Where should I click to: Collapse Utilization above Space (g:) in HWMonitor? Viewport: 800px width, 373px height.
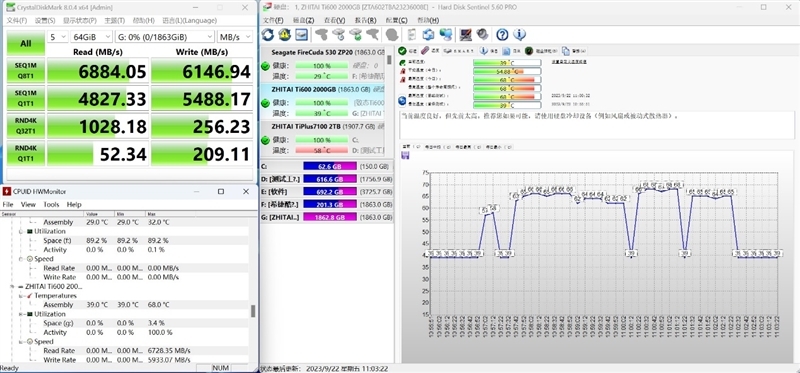pyautogui.click(x=22, y=314)
